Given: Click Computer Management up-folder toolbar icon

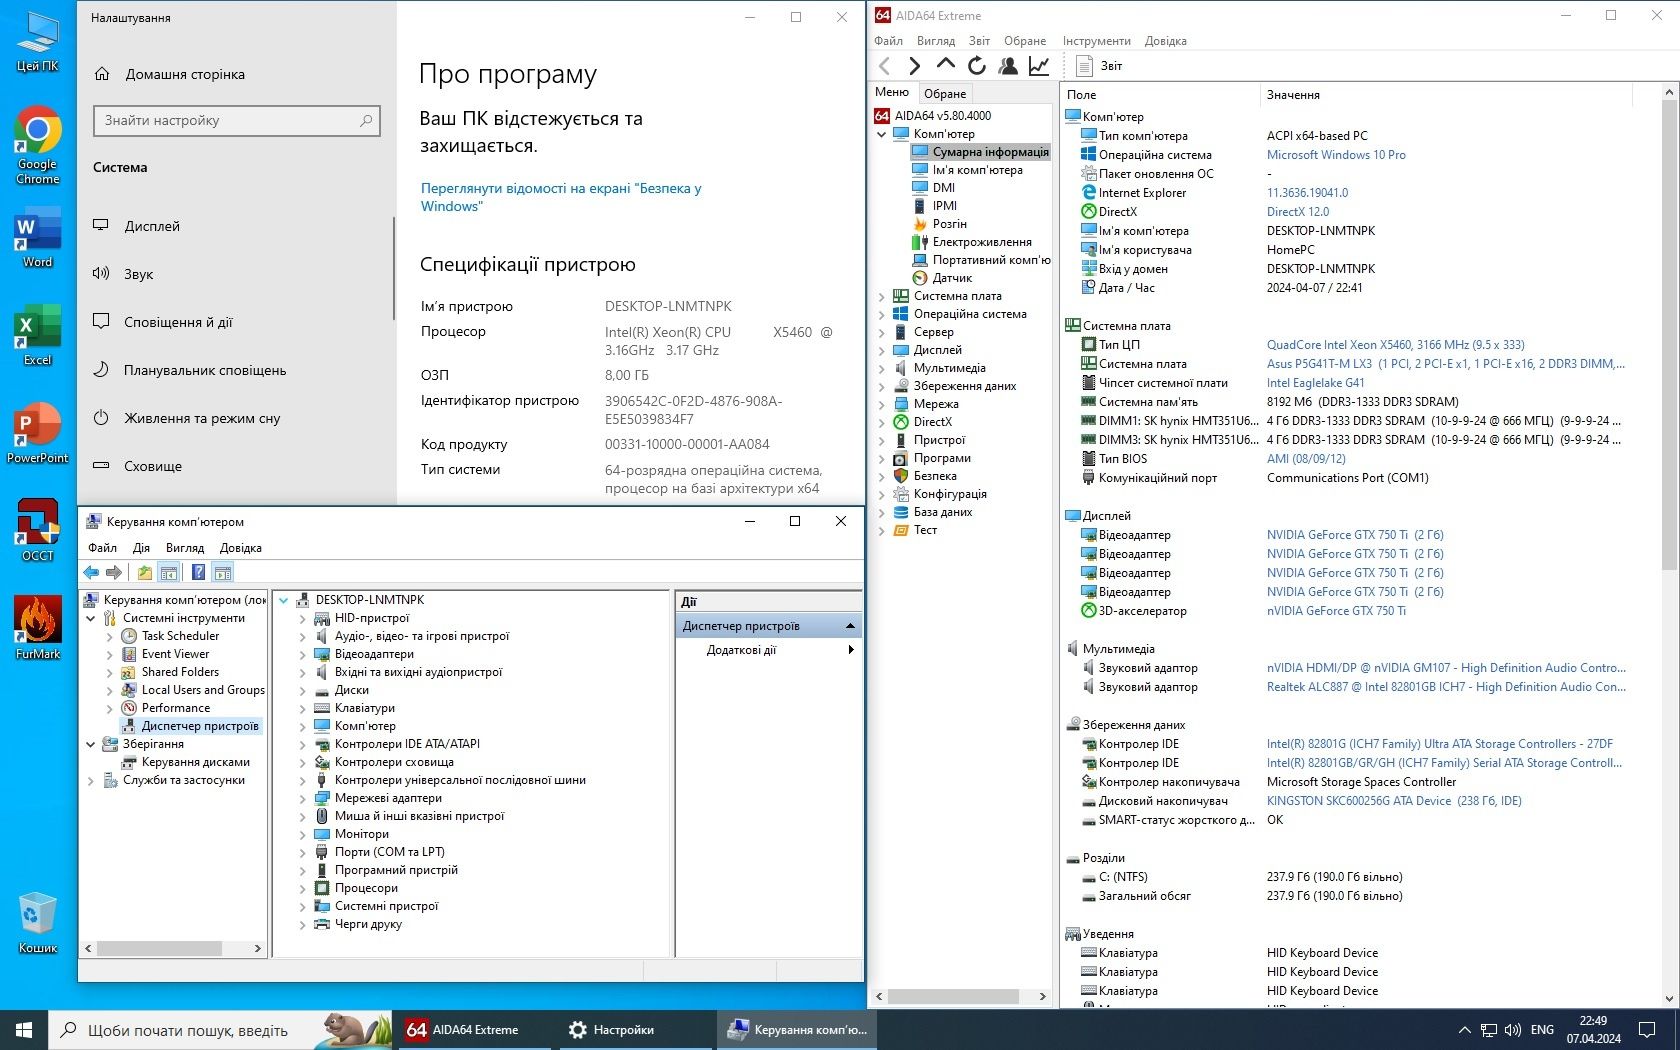Looking at the screenshot, I should (145, 573).
